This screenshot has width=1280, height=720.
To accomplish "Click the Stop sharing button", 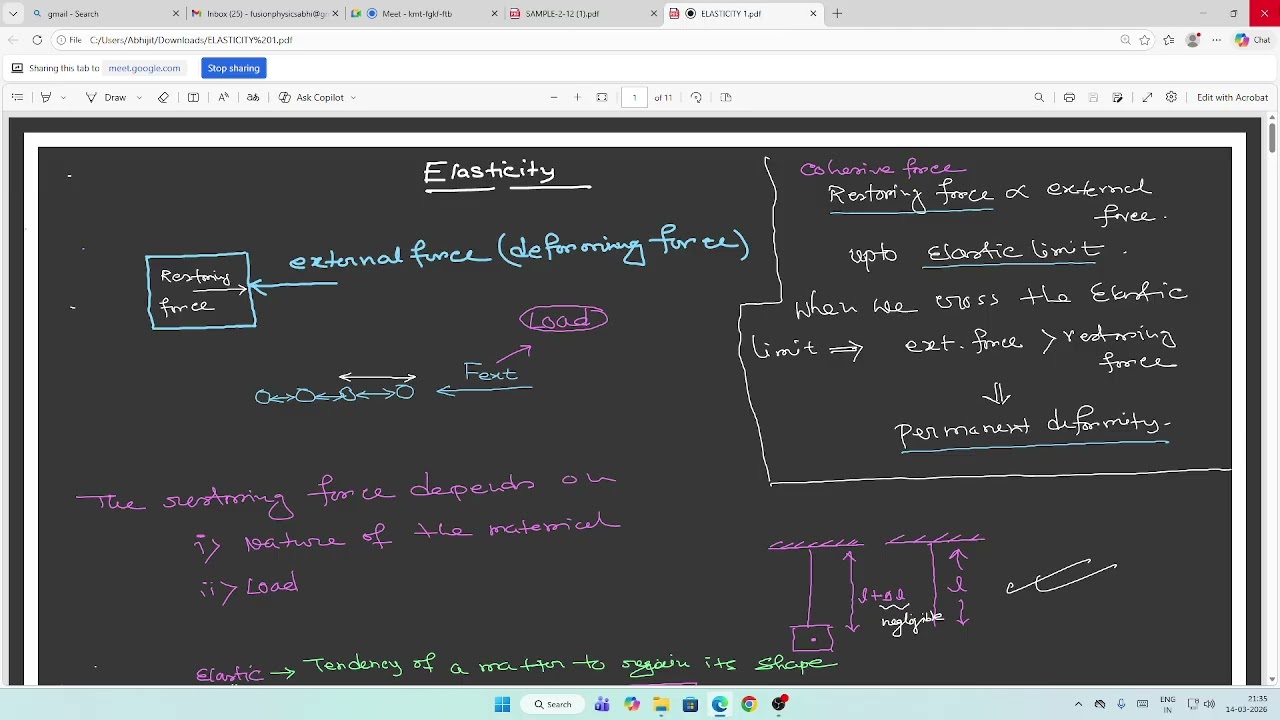I will [x=233, y=68].
